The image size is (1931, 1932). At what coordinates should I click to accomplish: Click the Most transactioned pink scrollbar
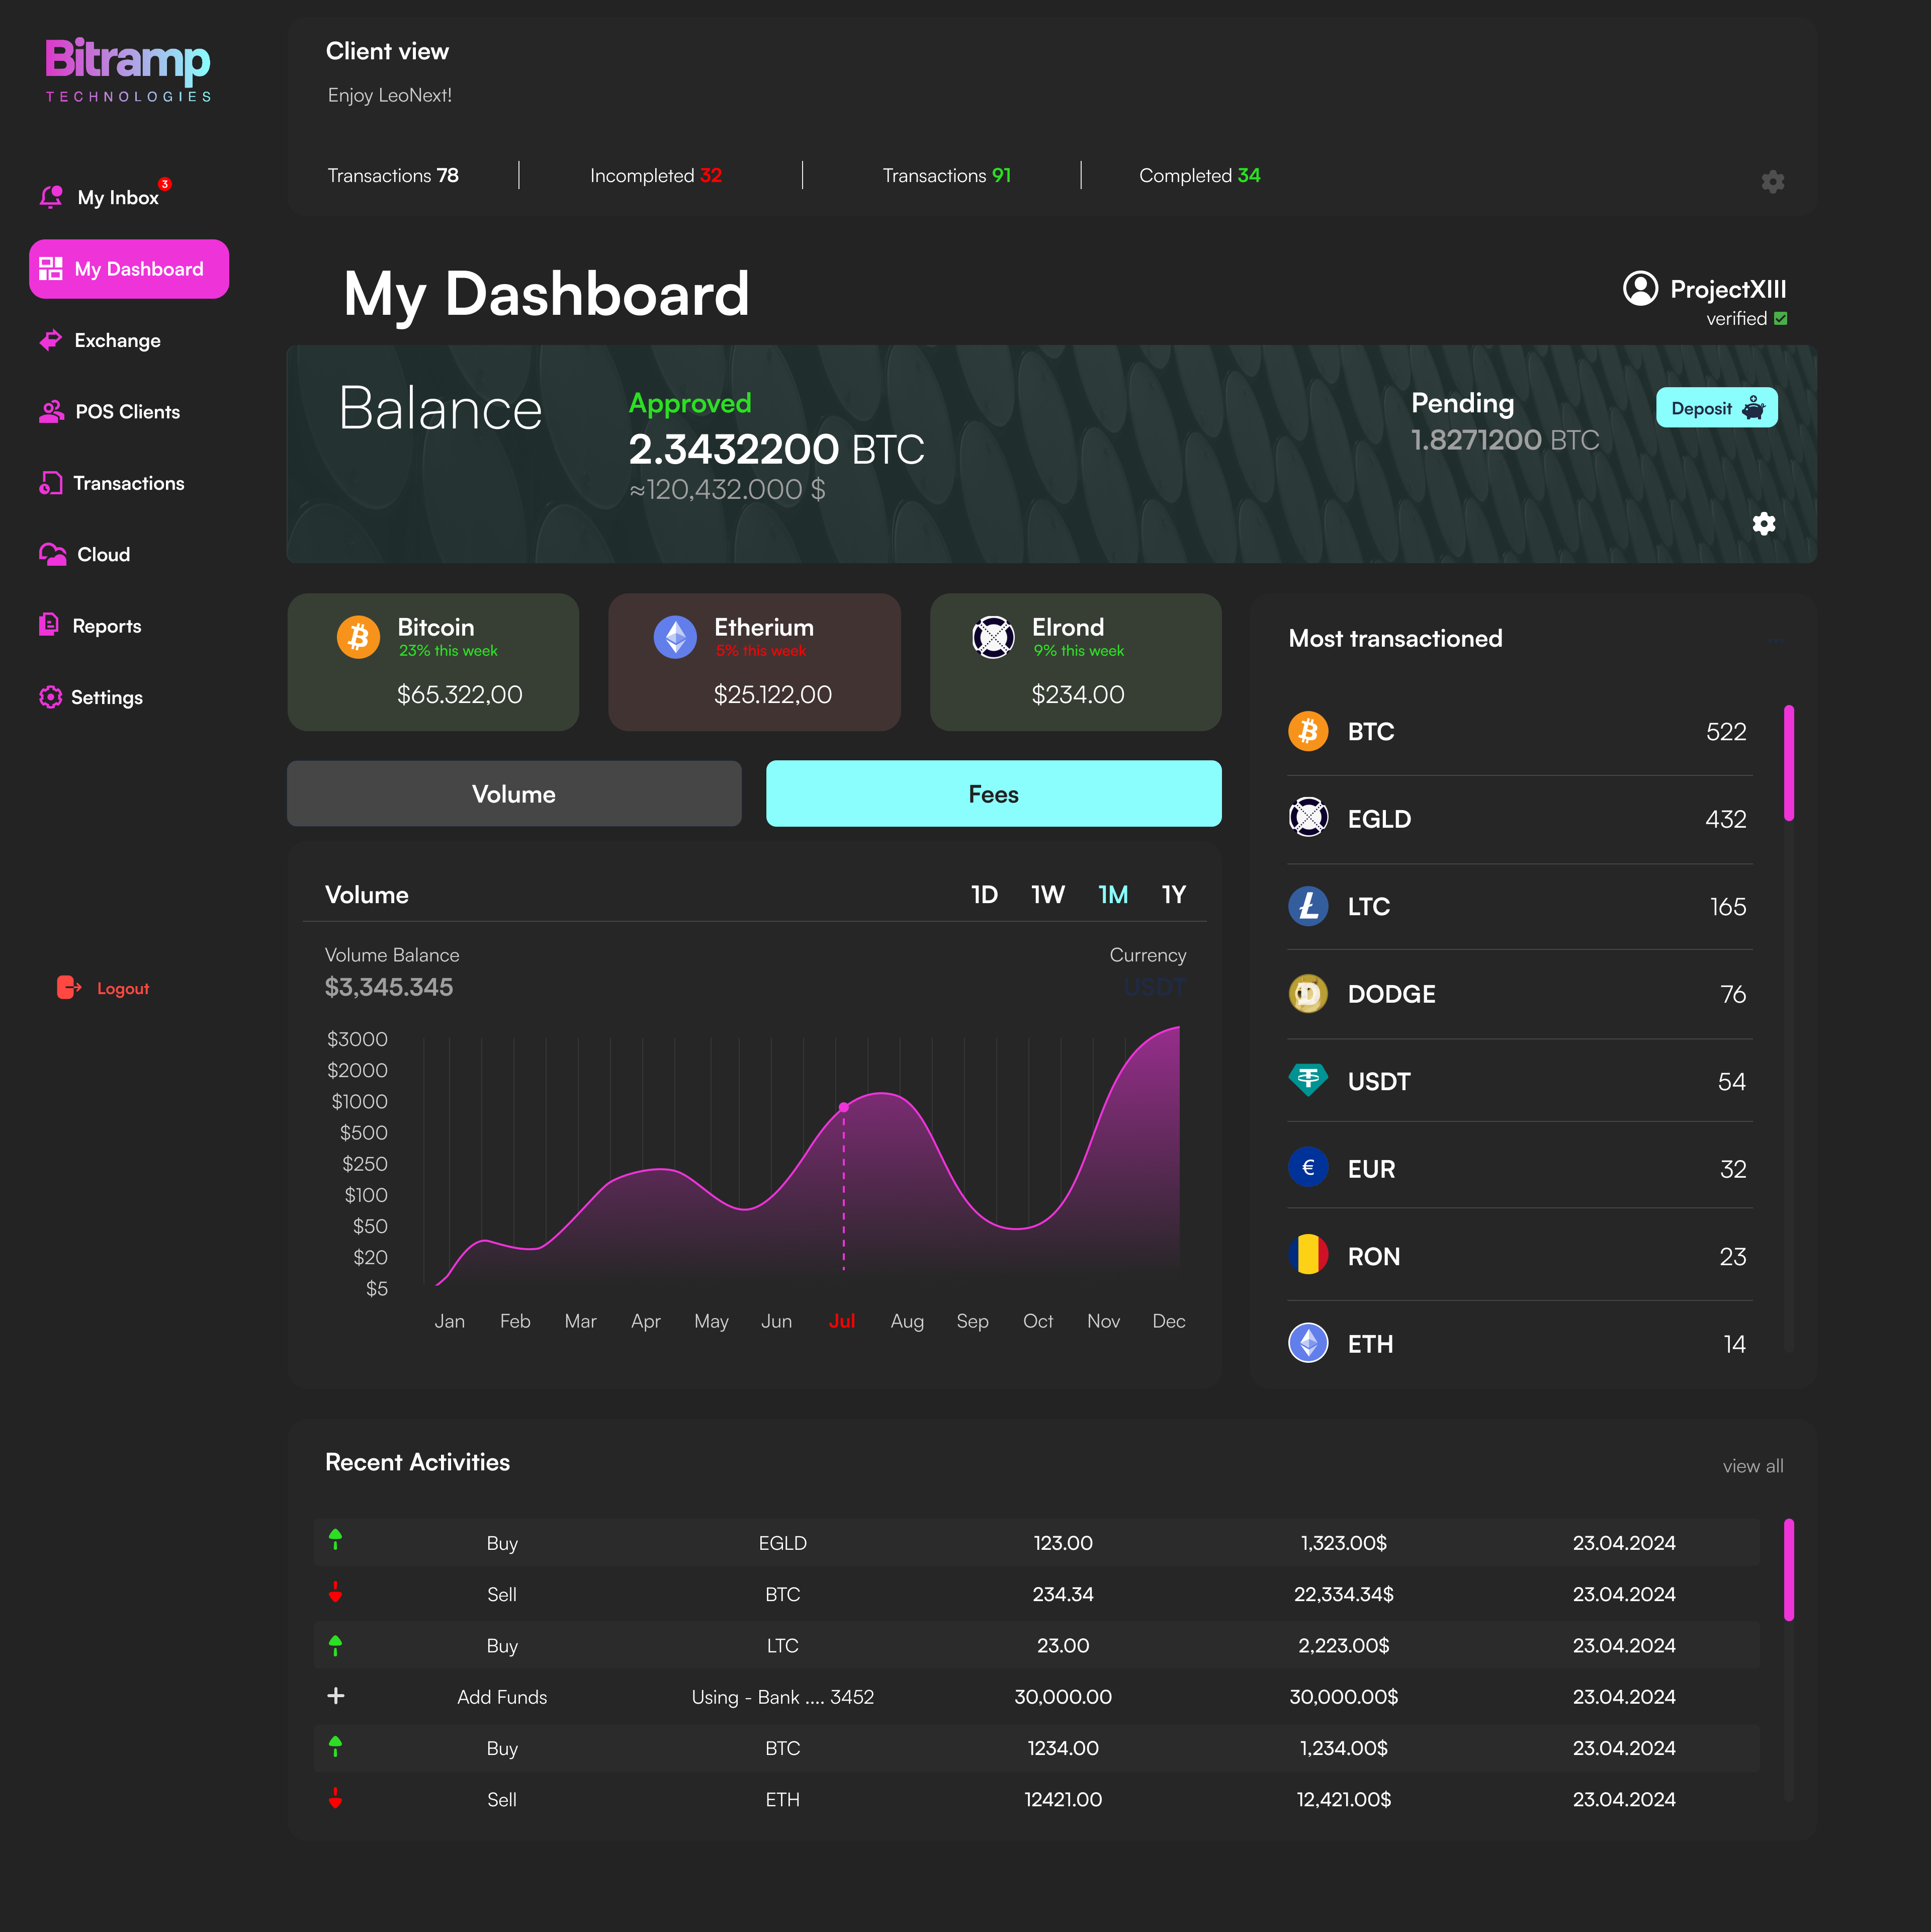(x=1788, y=763)
